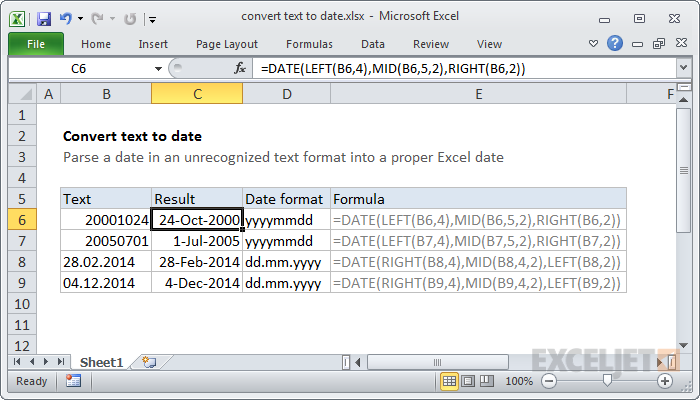Image resolution: width=700 pixels, height=400 pixels.
Task: Select row 6 header
Action: pos(22,220)
